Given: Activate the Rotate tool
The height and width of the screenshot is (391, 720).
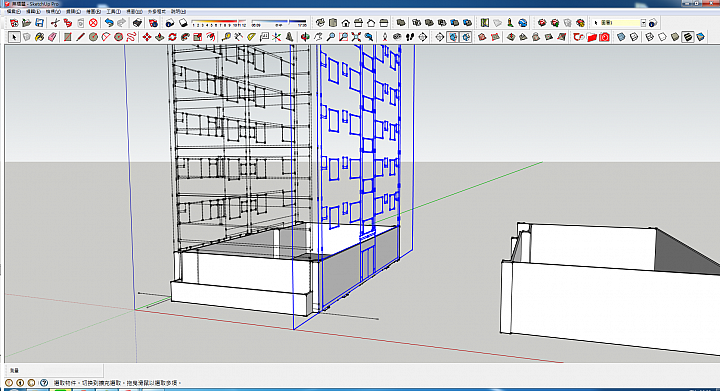Looking at the screenshot, I should click(x=173, y=37).
